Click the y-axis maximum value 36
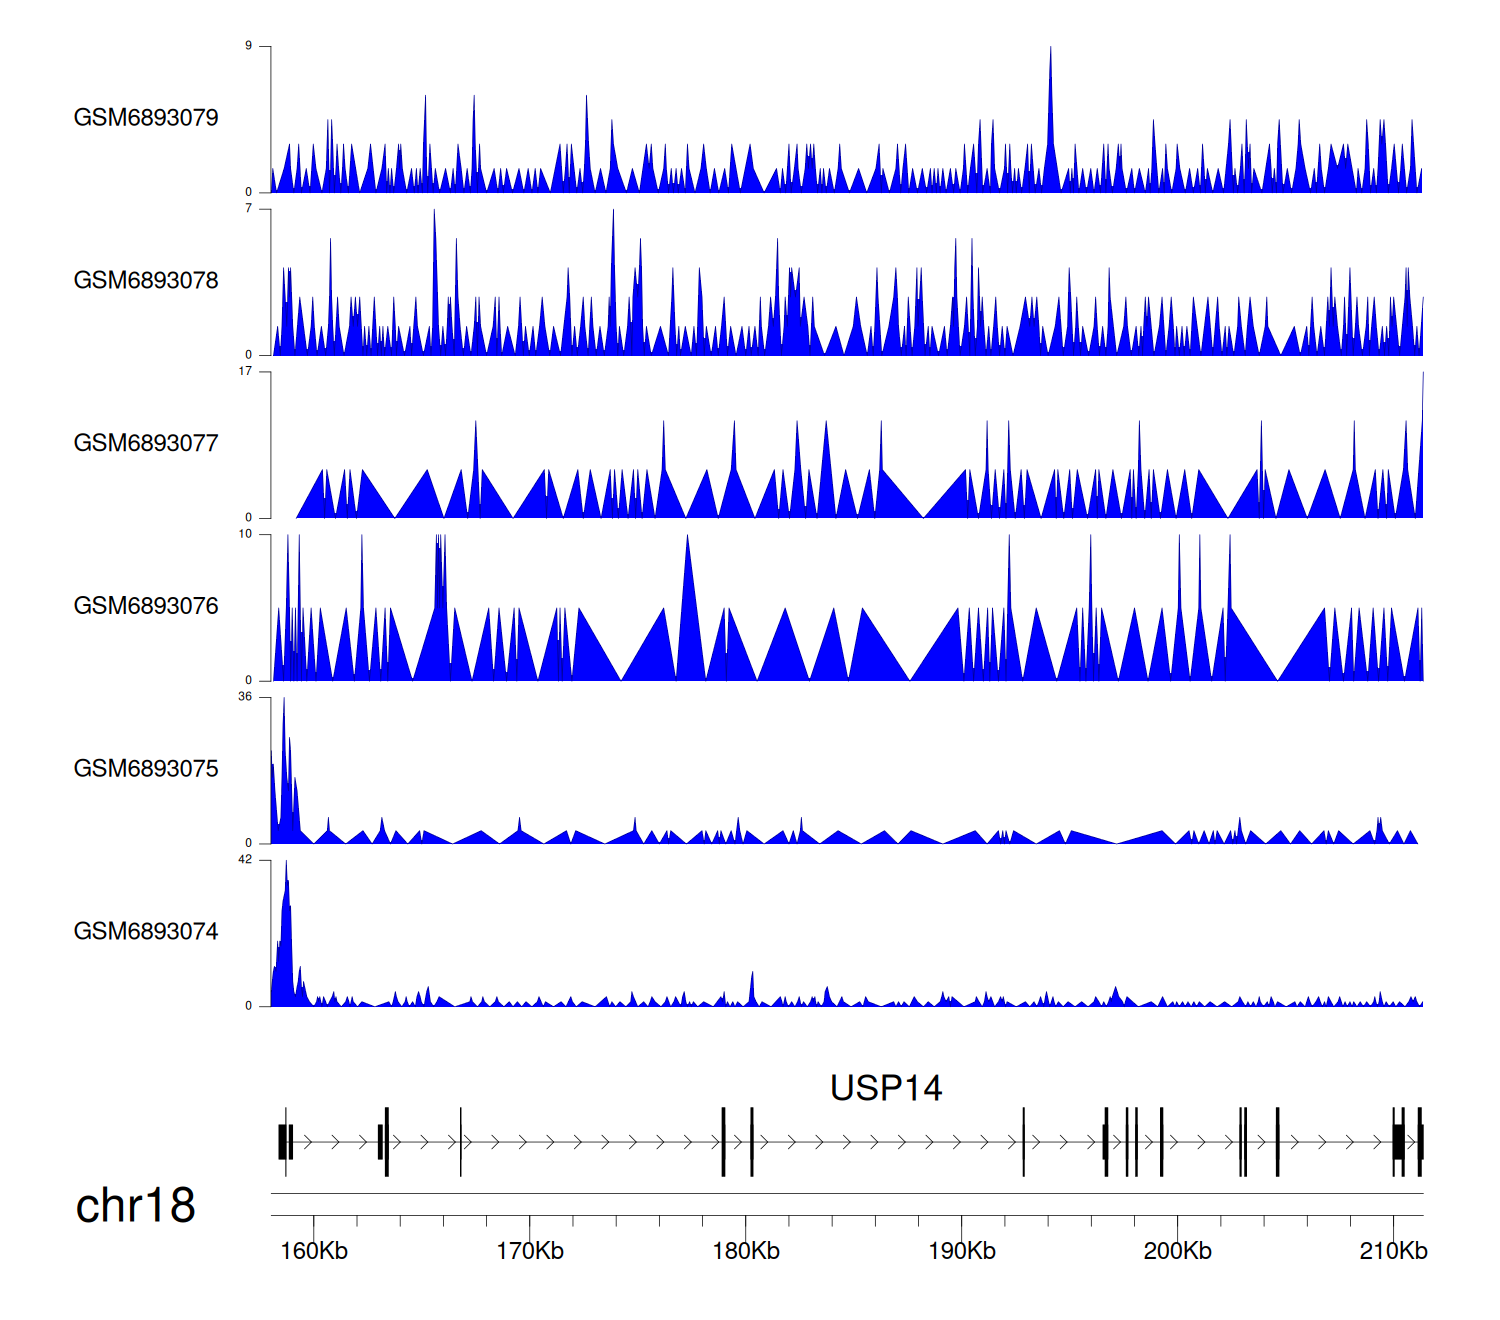The image size is (1500, 1320). click(x=245, y=697)
